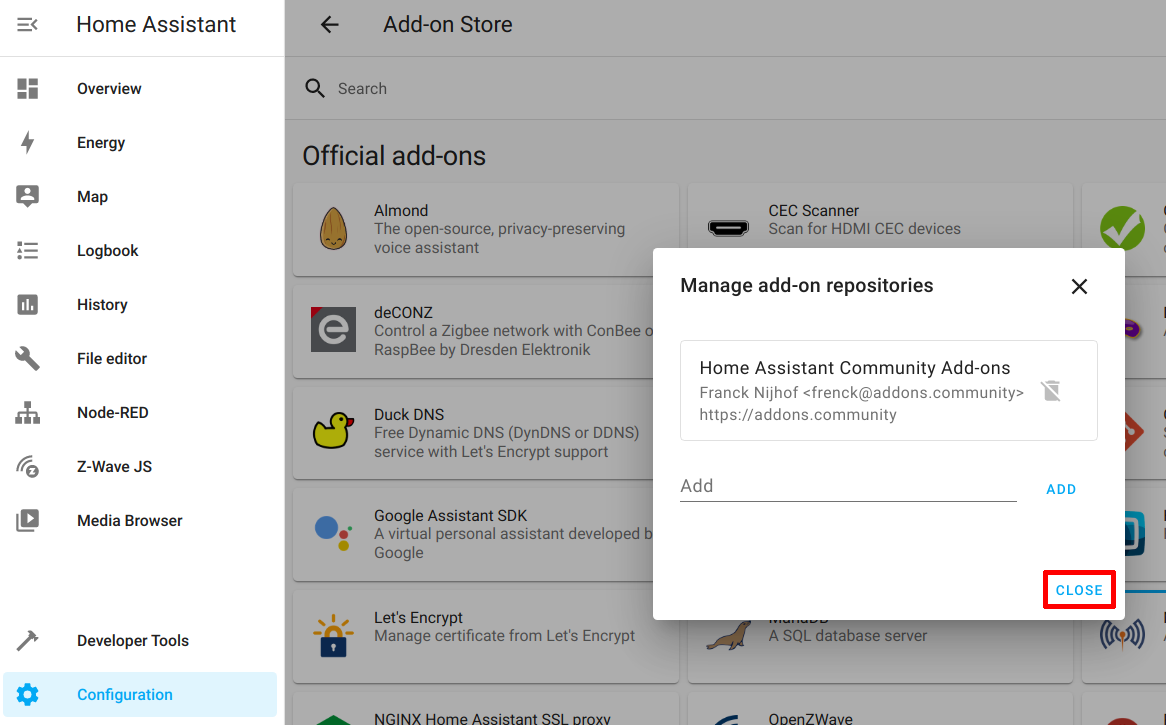Focus the Add repository input field

(848, 486)
